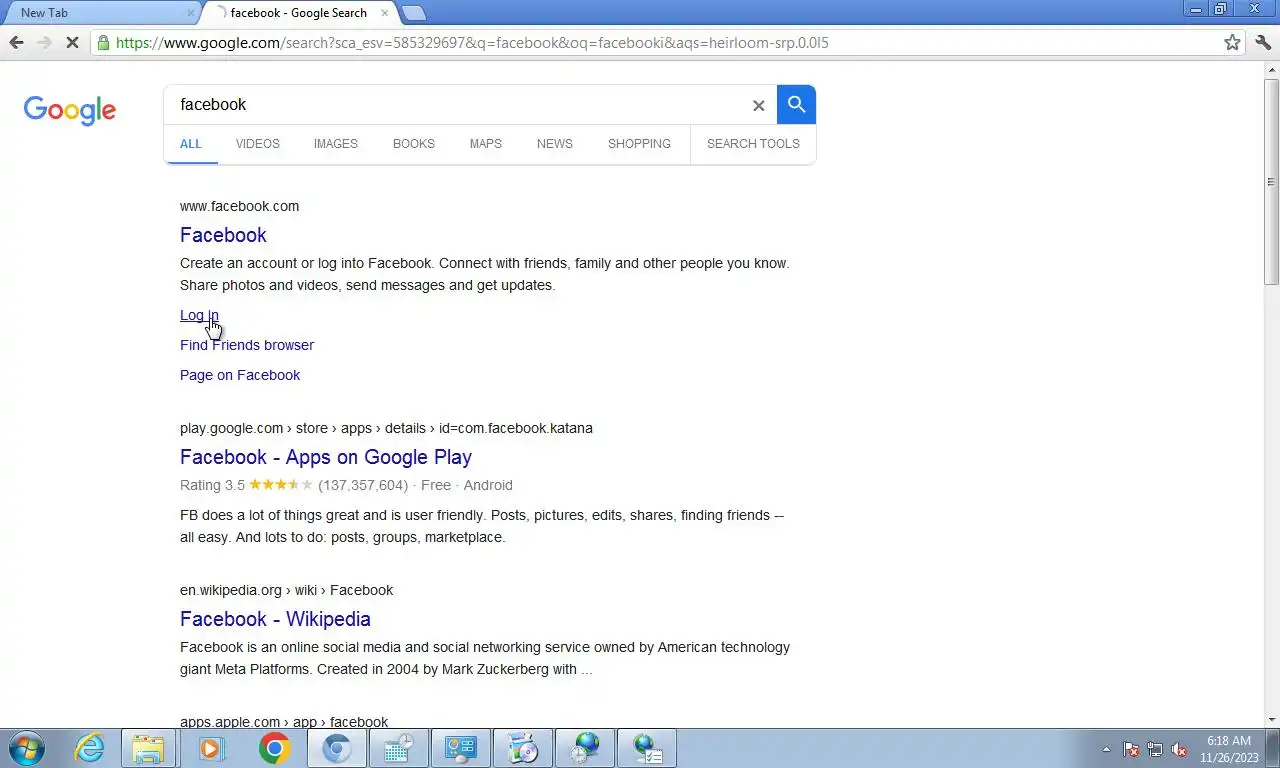The height and width of the screenshot is (768, 1280).
Task: Click the Google Chrome taskbar icon
Action: click(x=274, y=748)
